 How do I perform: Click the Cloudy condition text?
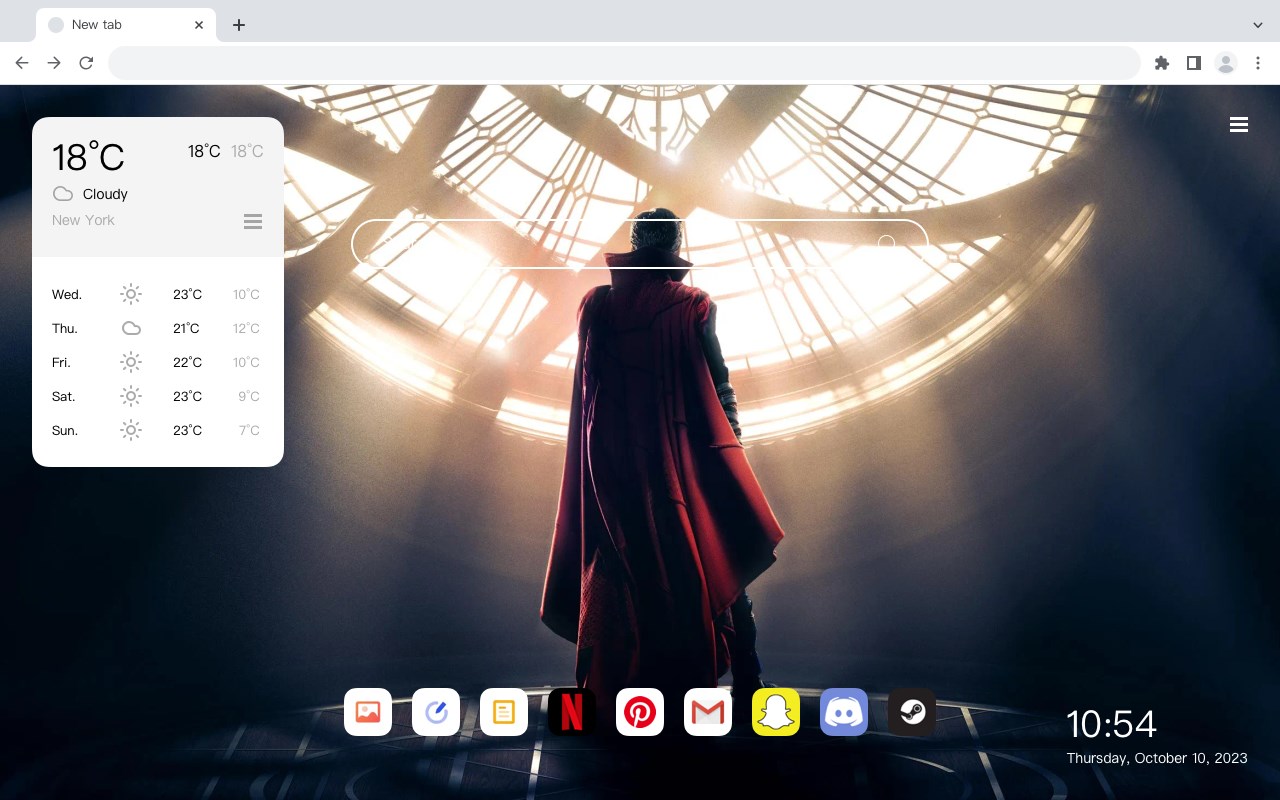[105, 194]
